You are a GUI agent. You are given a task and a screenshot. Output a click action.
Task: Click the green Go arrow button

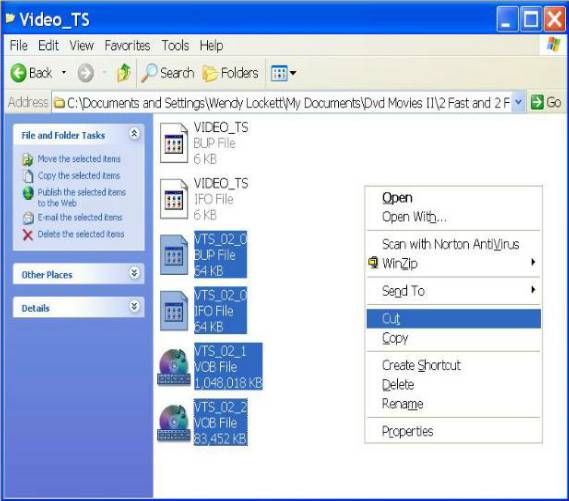tap(537, 102)
